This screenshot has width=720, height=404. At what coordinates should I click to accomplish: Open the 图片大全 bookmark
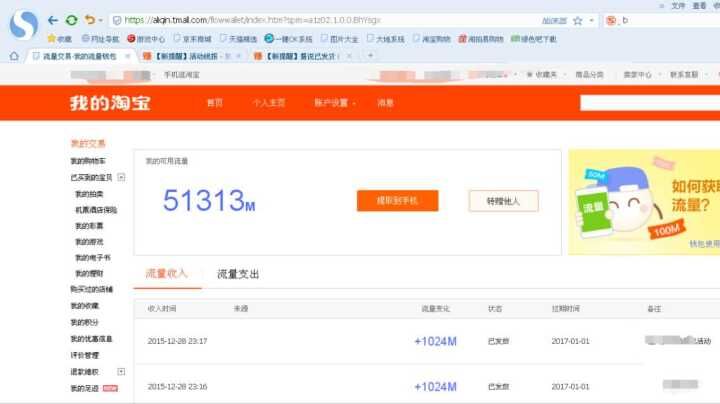pyautogui.click(x=339, y=39)
